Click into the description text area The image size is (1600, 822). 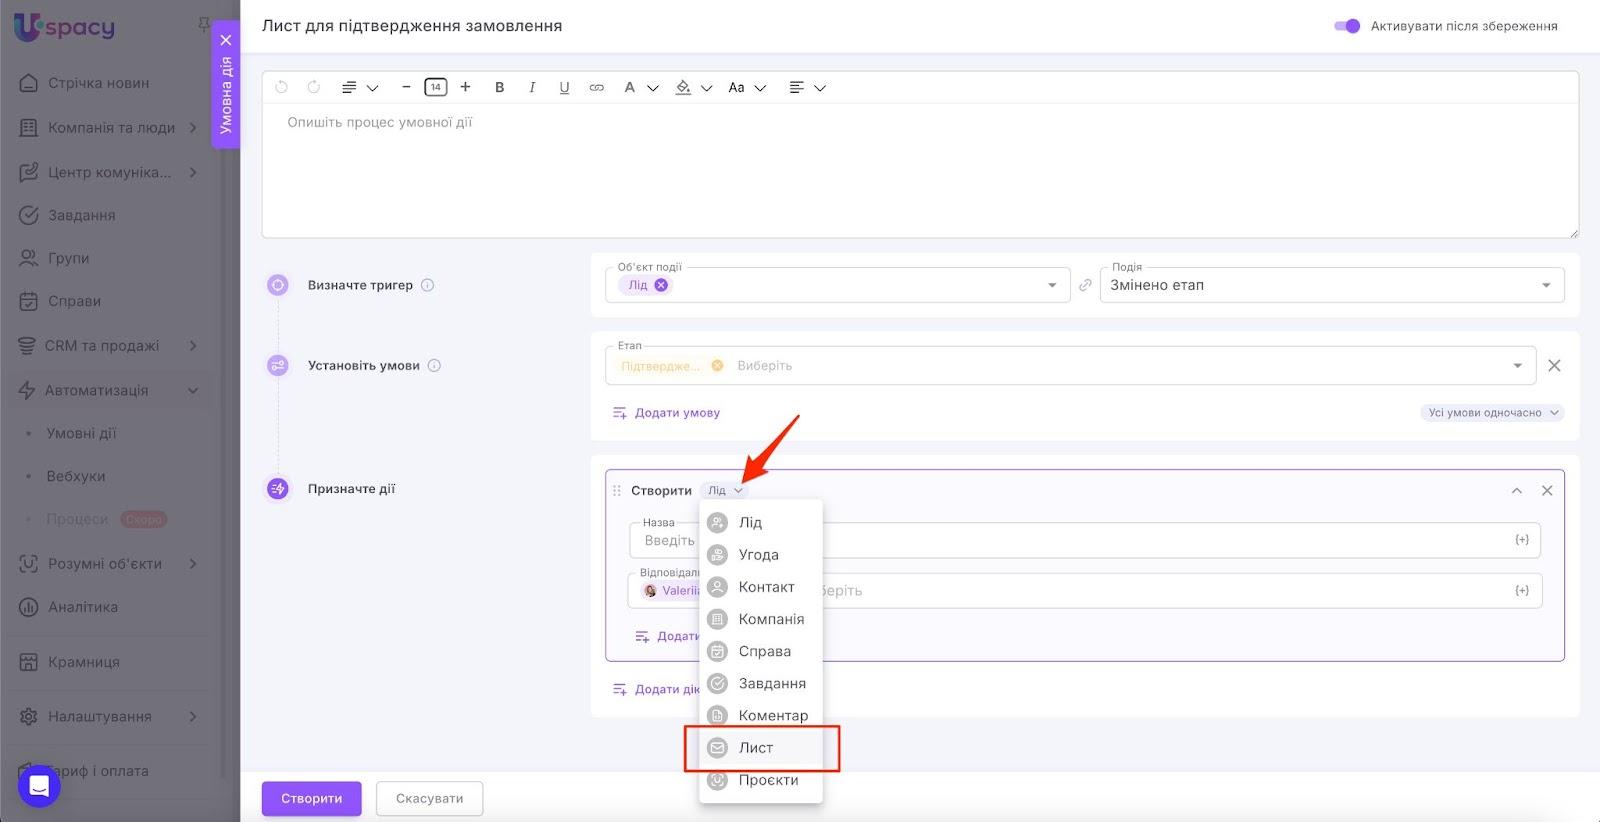point(920,170)
